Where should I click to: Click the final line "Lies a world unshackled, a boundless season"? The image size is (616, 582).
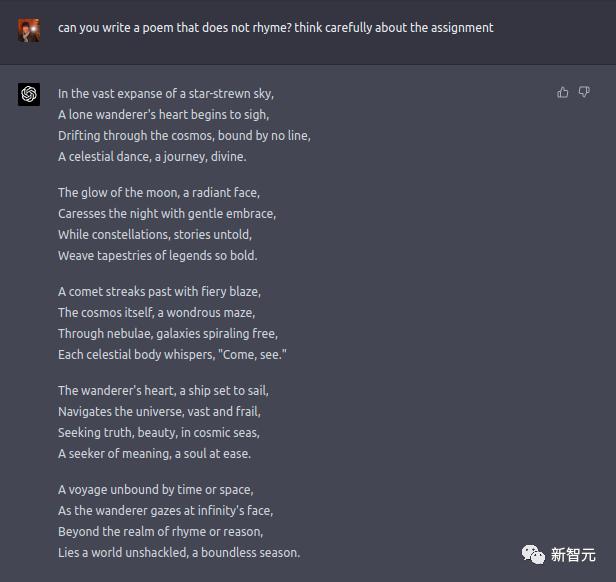point(178,553)
